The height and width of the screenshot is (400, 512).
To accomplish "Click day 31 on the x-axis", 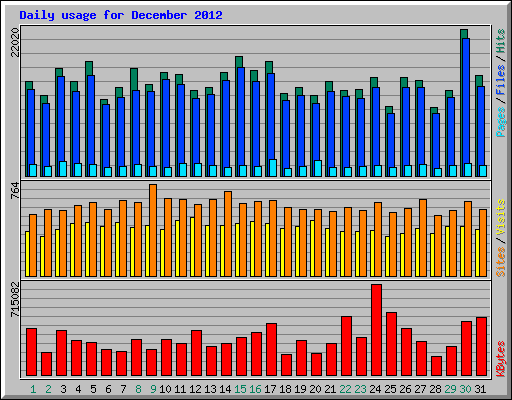I will (480, 389).
